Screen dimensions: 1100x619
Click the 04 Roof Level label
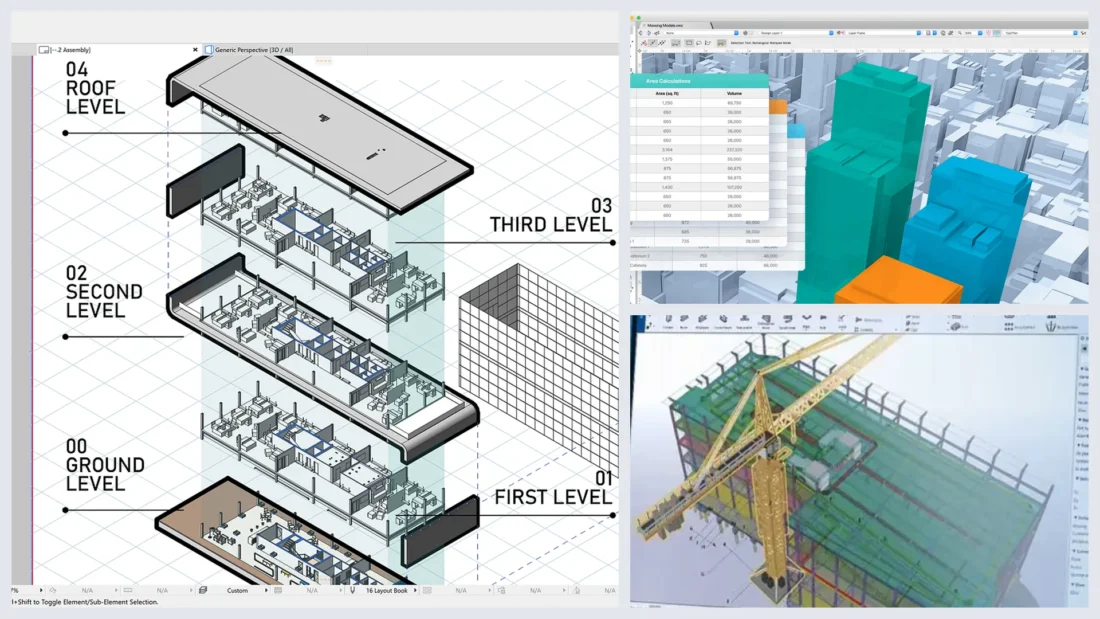95,88
